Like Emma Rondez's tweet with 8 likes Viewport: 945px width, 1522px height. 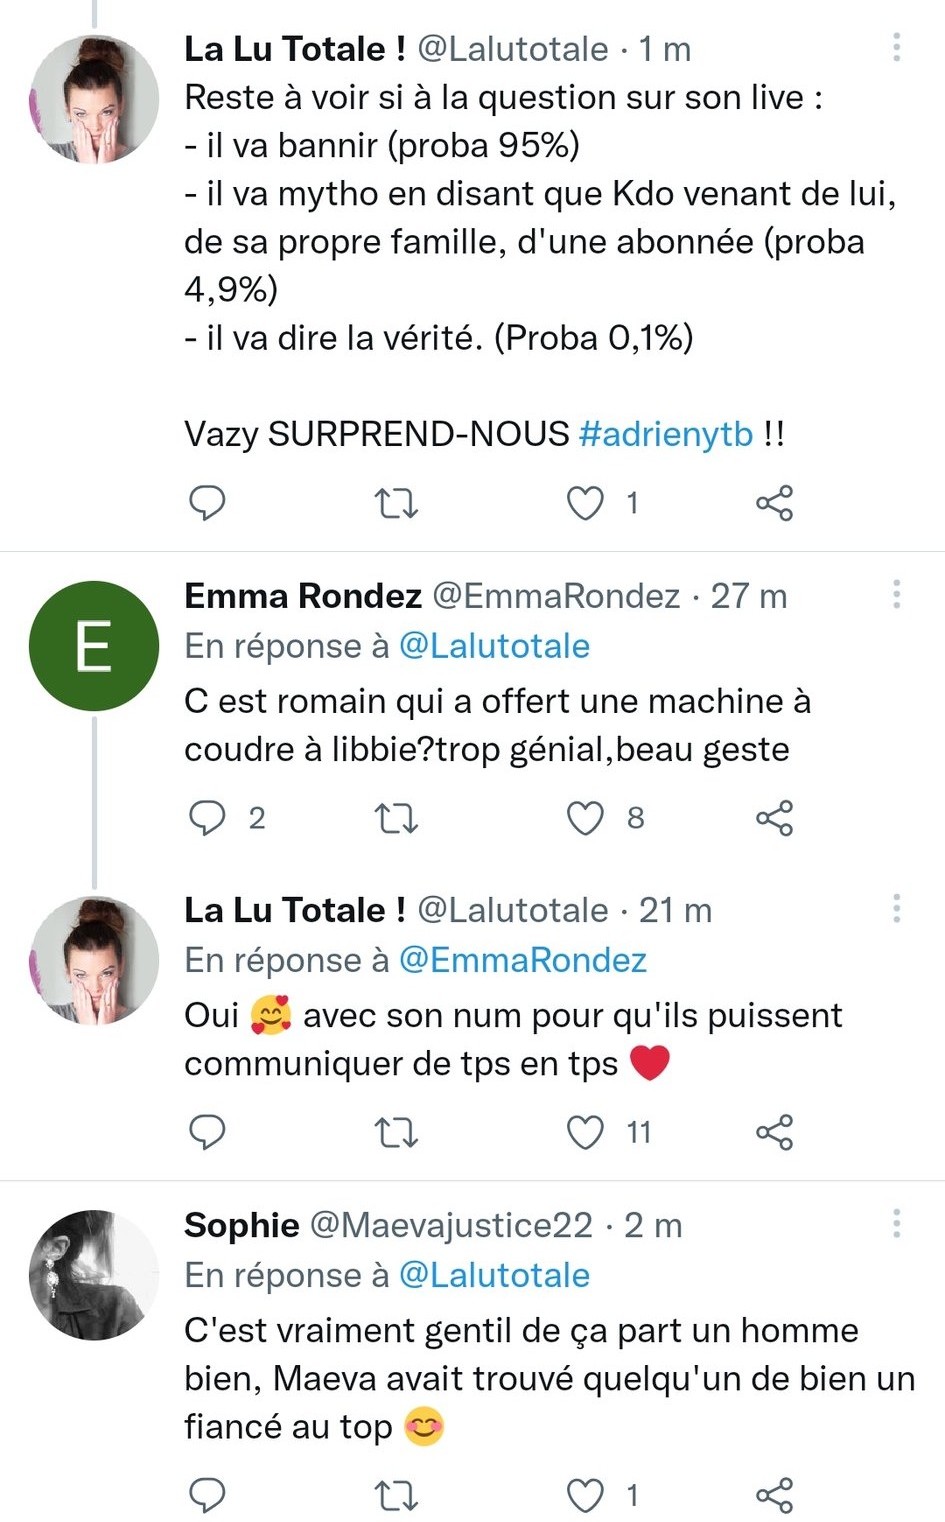pos(585,818)
